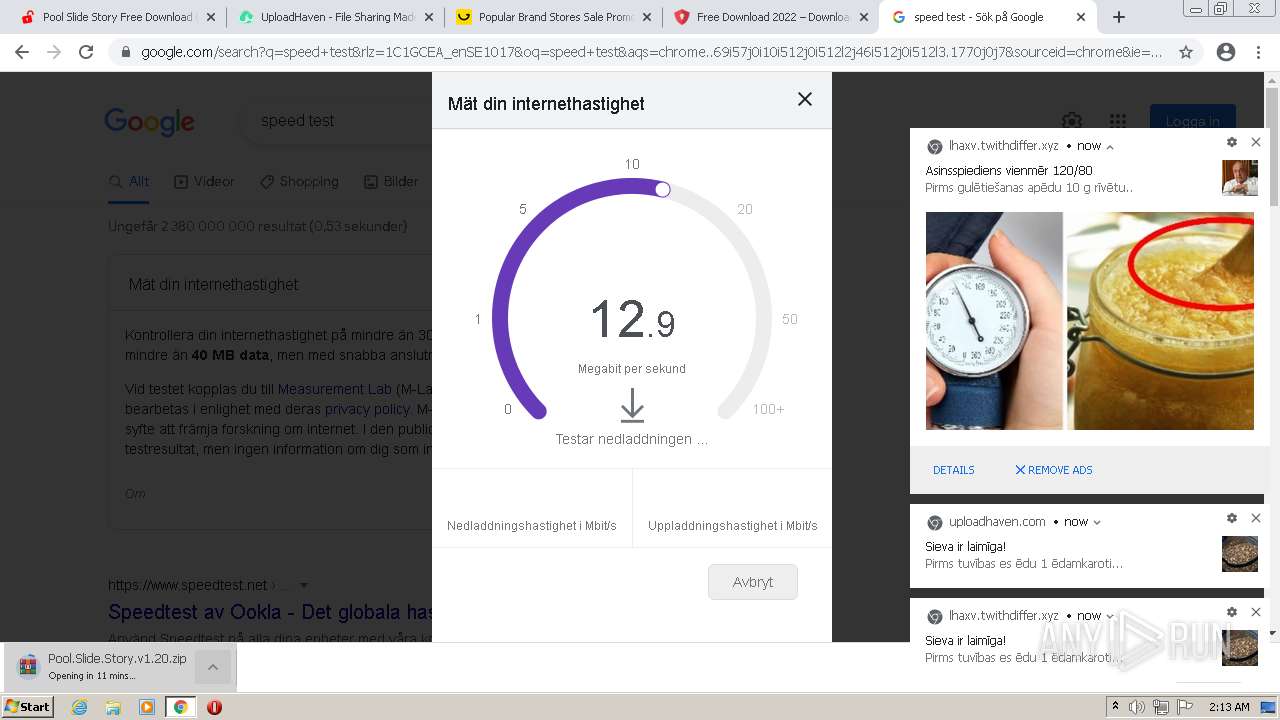The width and height of the screenshot is (1280, 720).
Task: Open Google settings gear icon
Action: [x=1072, y=121]
